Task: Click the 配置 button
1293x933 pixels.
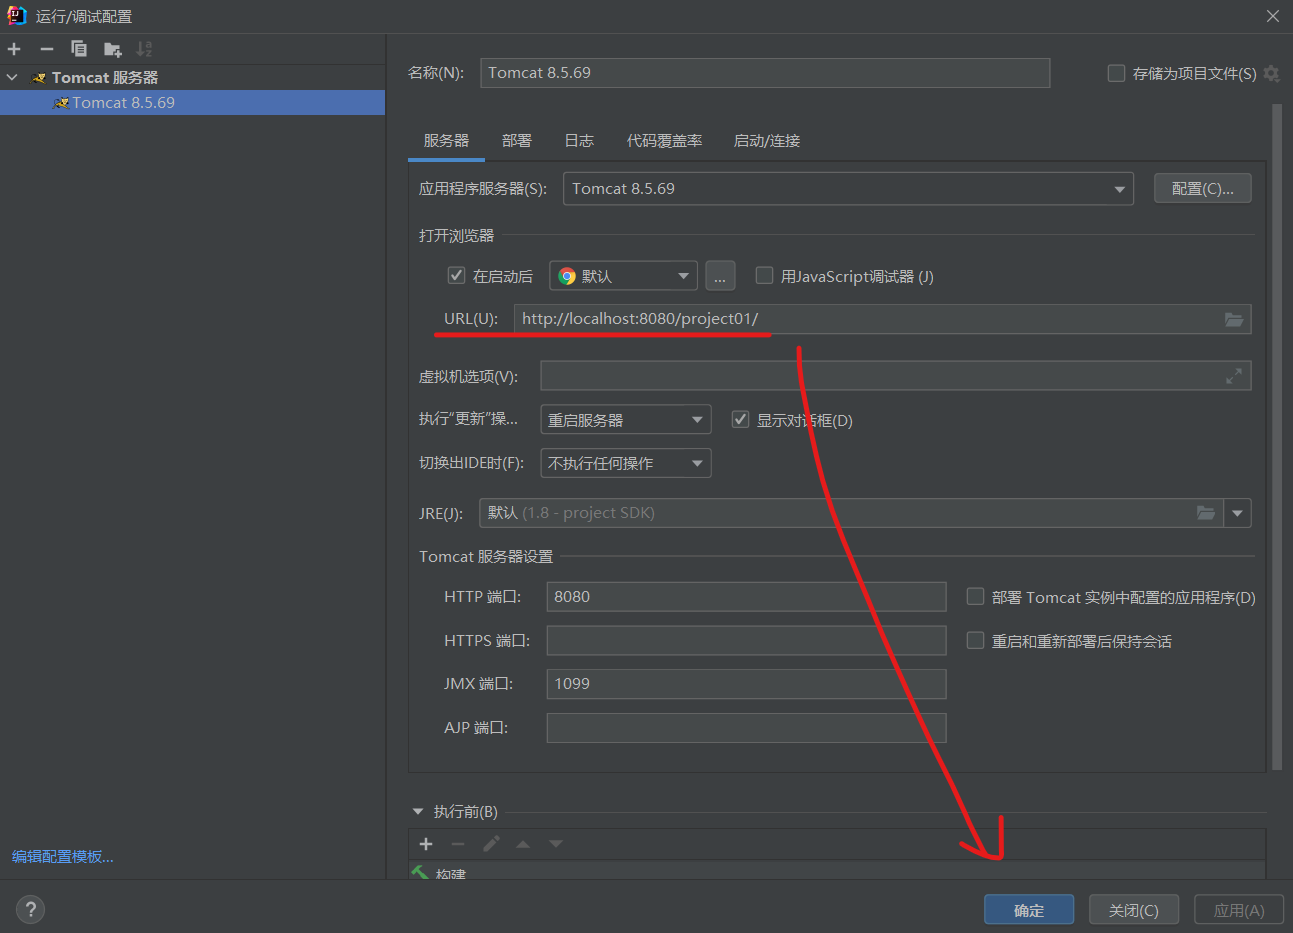Action: coord(1203,188)
